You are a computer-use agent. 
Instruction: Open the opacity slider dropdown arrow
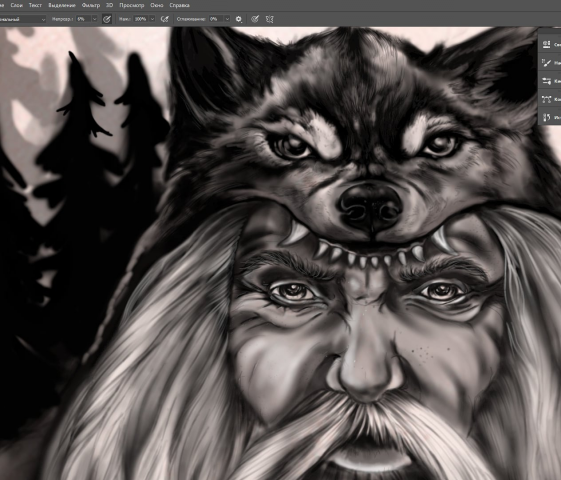click(x=94, y=19)
